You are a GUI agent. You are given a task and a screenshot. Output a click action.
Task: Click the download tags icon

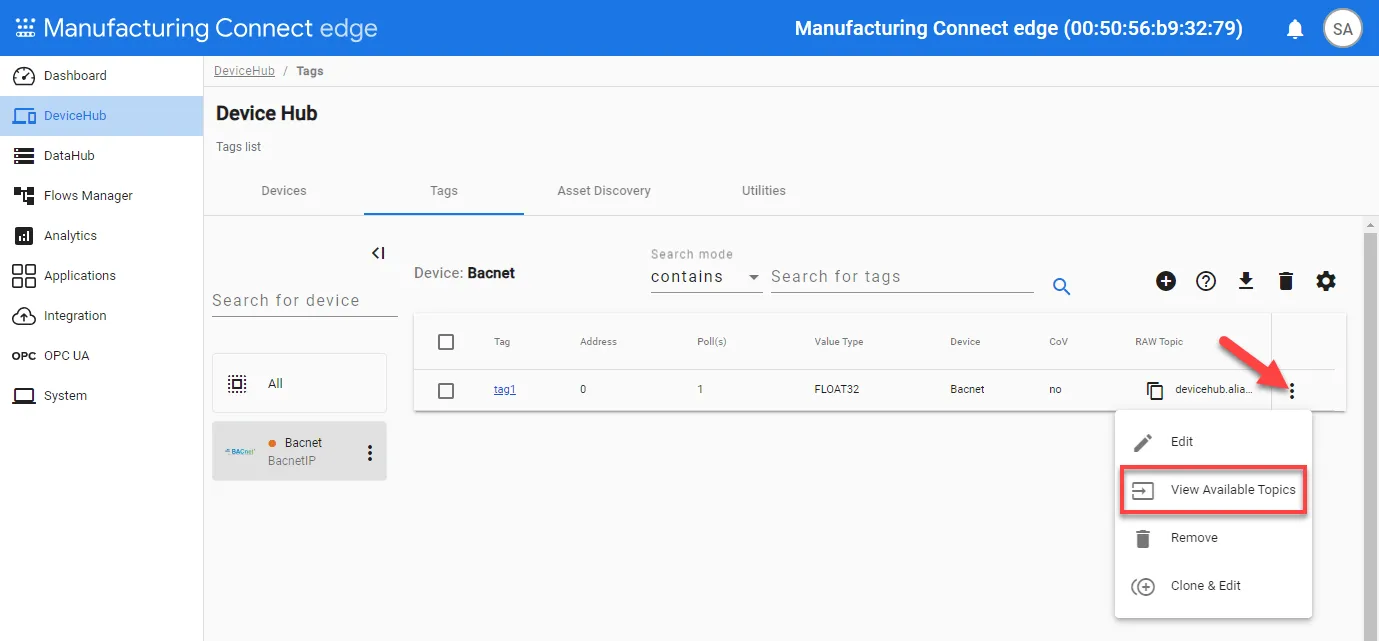coord(1246,281)
